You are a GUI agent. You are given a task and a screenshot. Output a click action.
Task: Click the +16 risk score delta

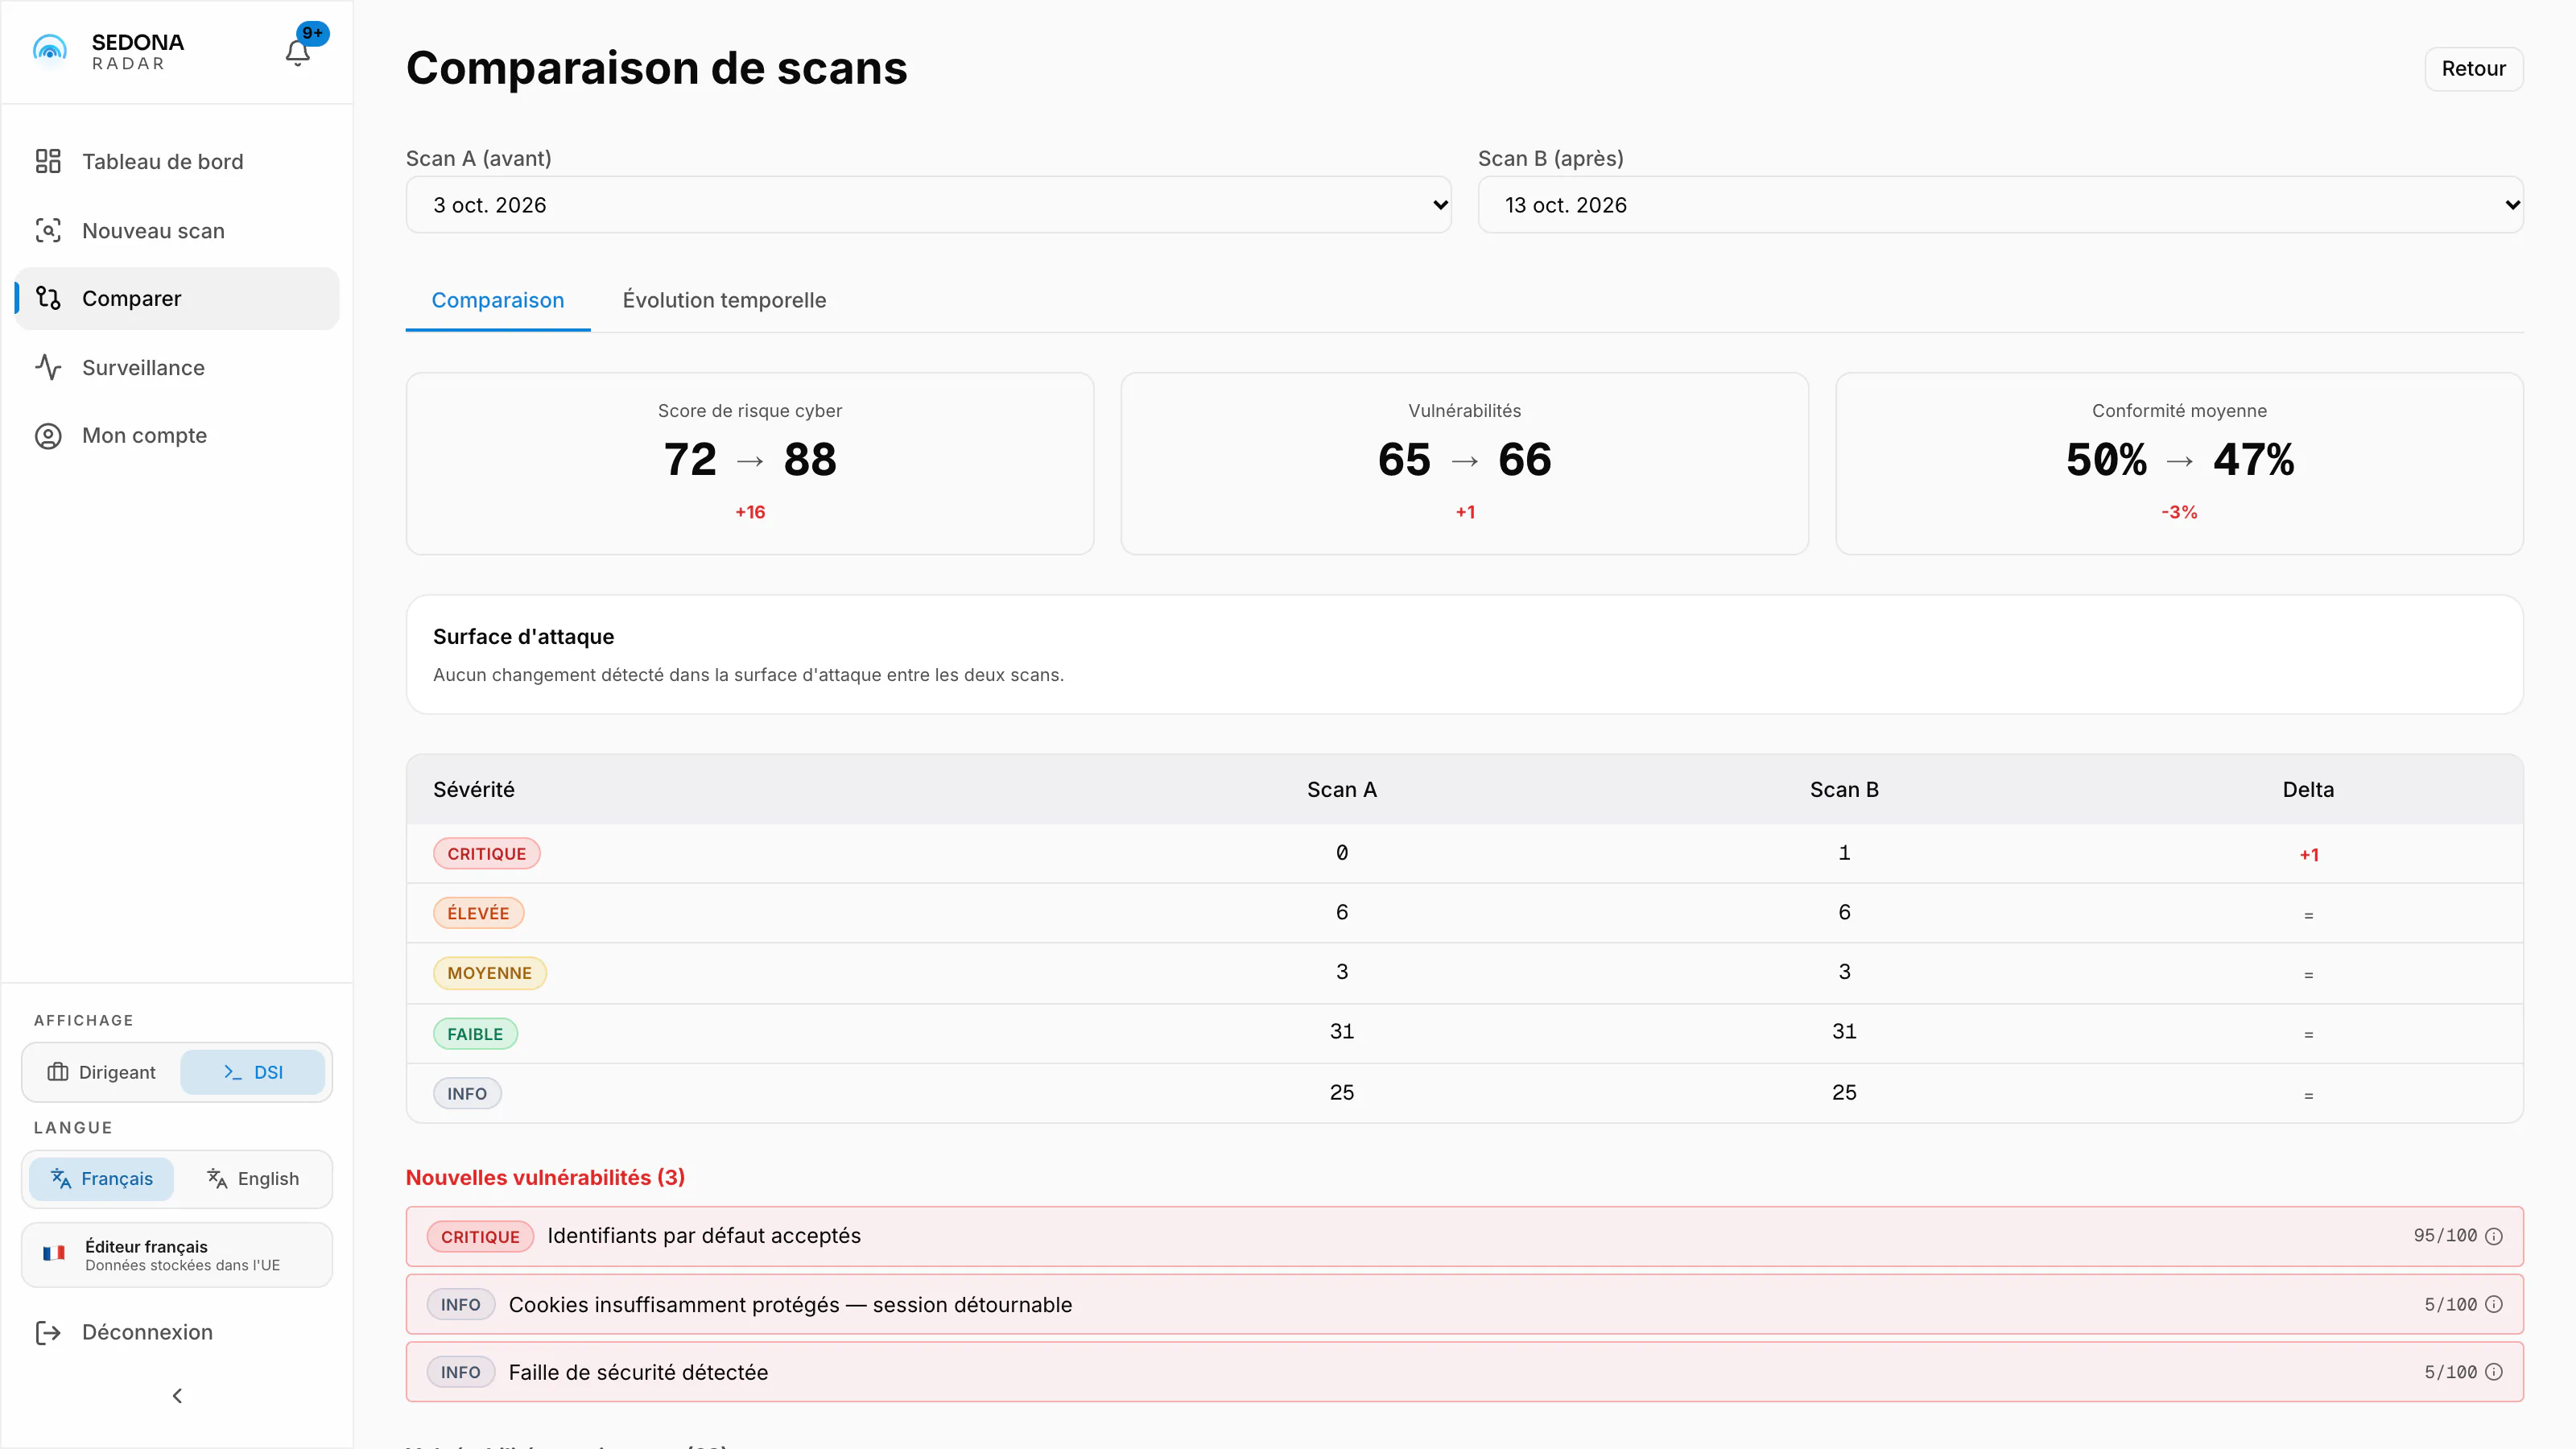pyautogui.click(x=750, y=512)
